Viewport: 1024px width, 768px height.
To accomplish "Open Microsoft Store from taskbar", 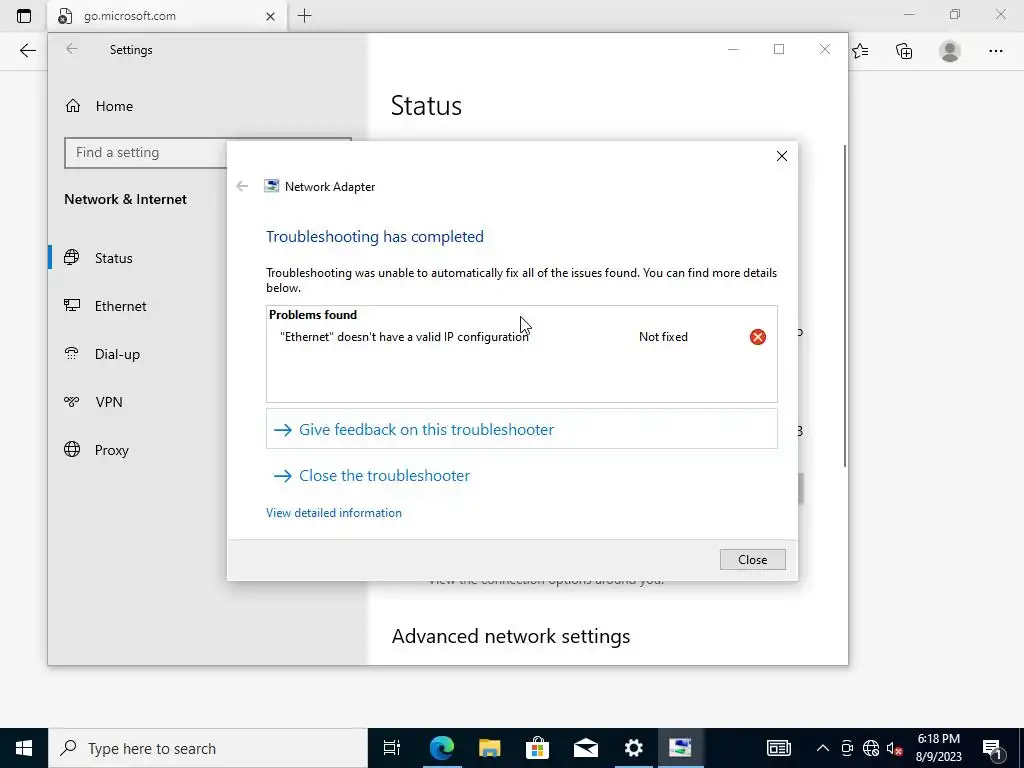I will click(x=537, y=748).
